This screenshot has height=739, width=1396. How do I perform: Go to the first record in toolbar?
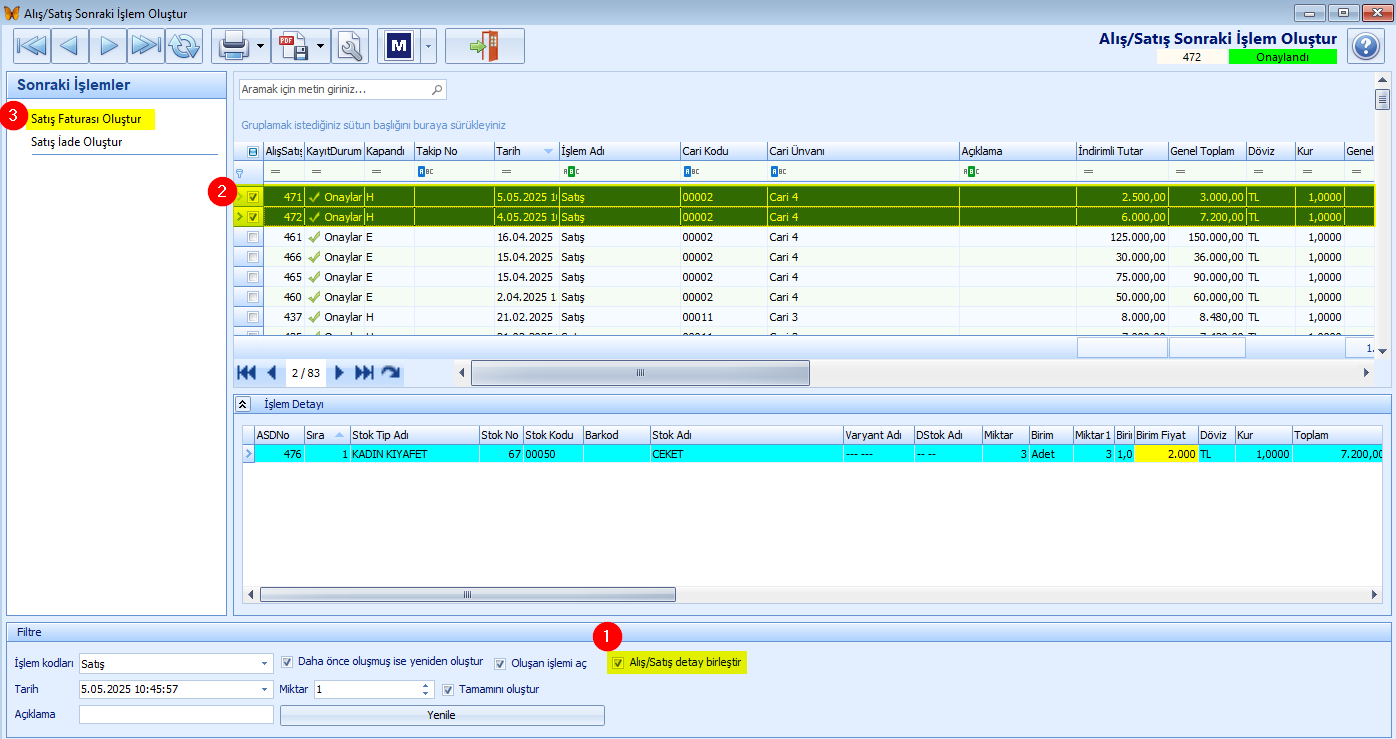point(32,46)
